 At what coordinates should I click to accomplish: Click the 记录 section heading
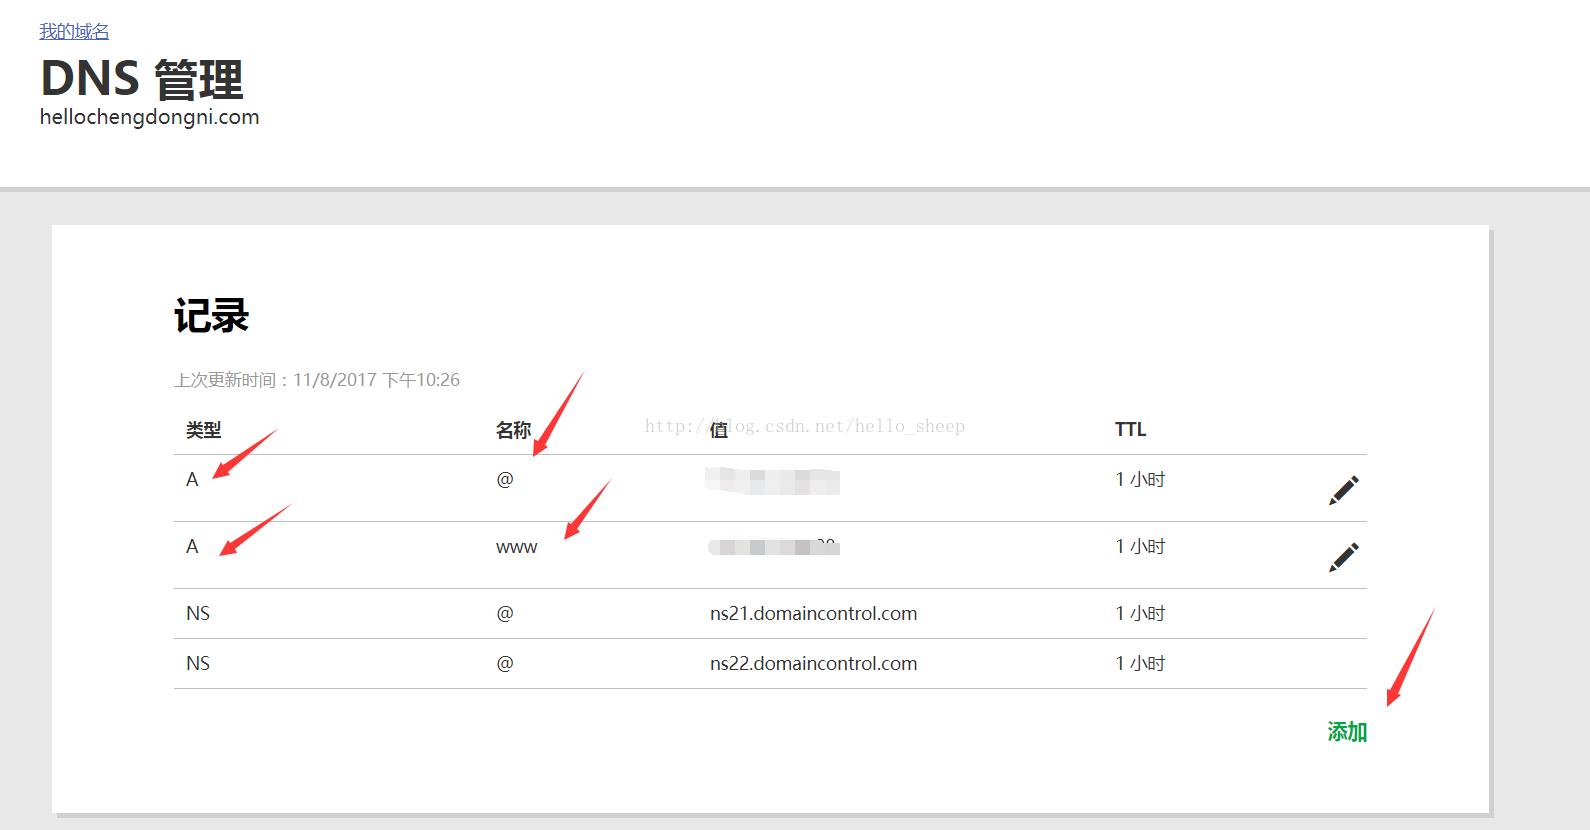click(211, 316)
